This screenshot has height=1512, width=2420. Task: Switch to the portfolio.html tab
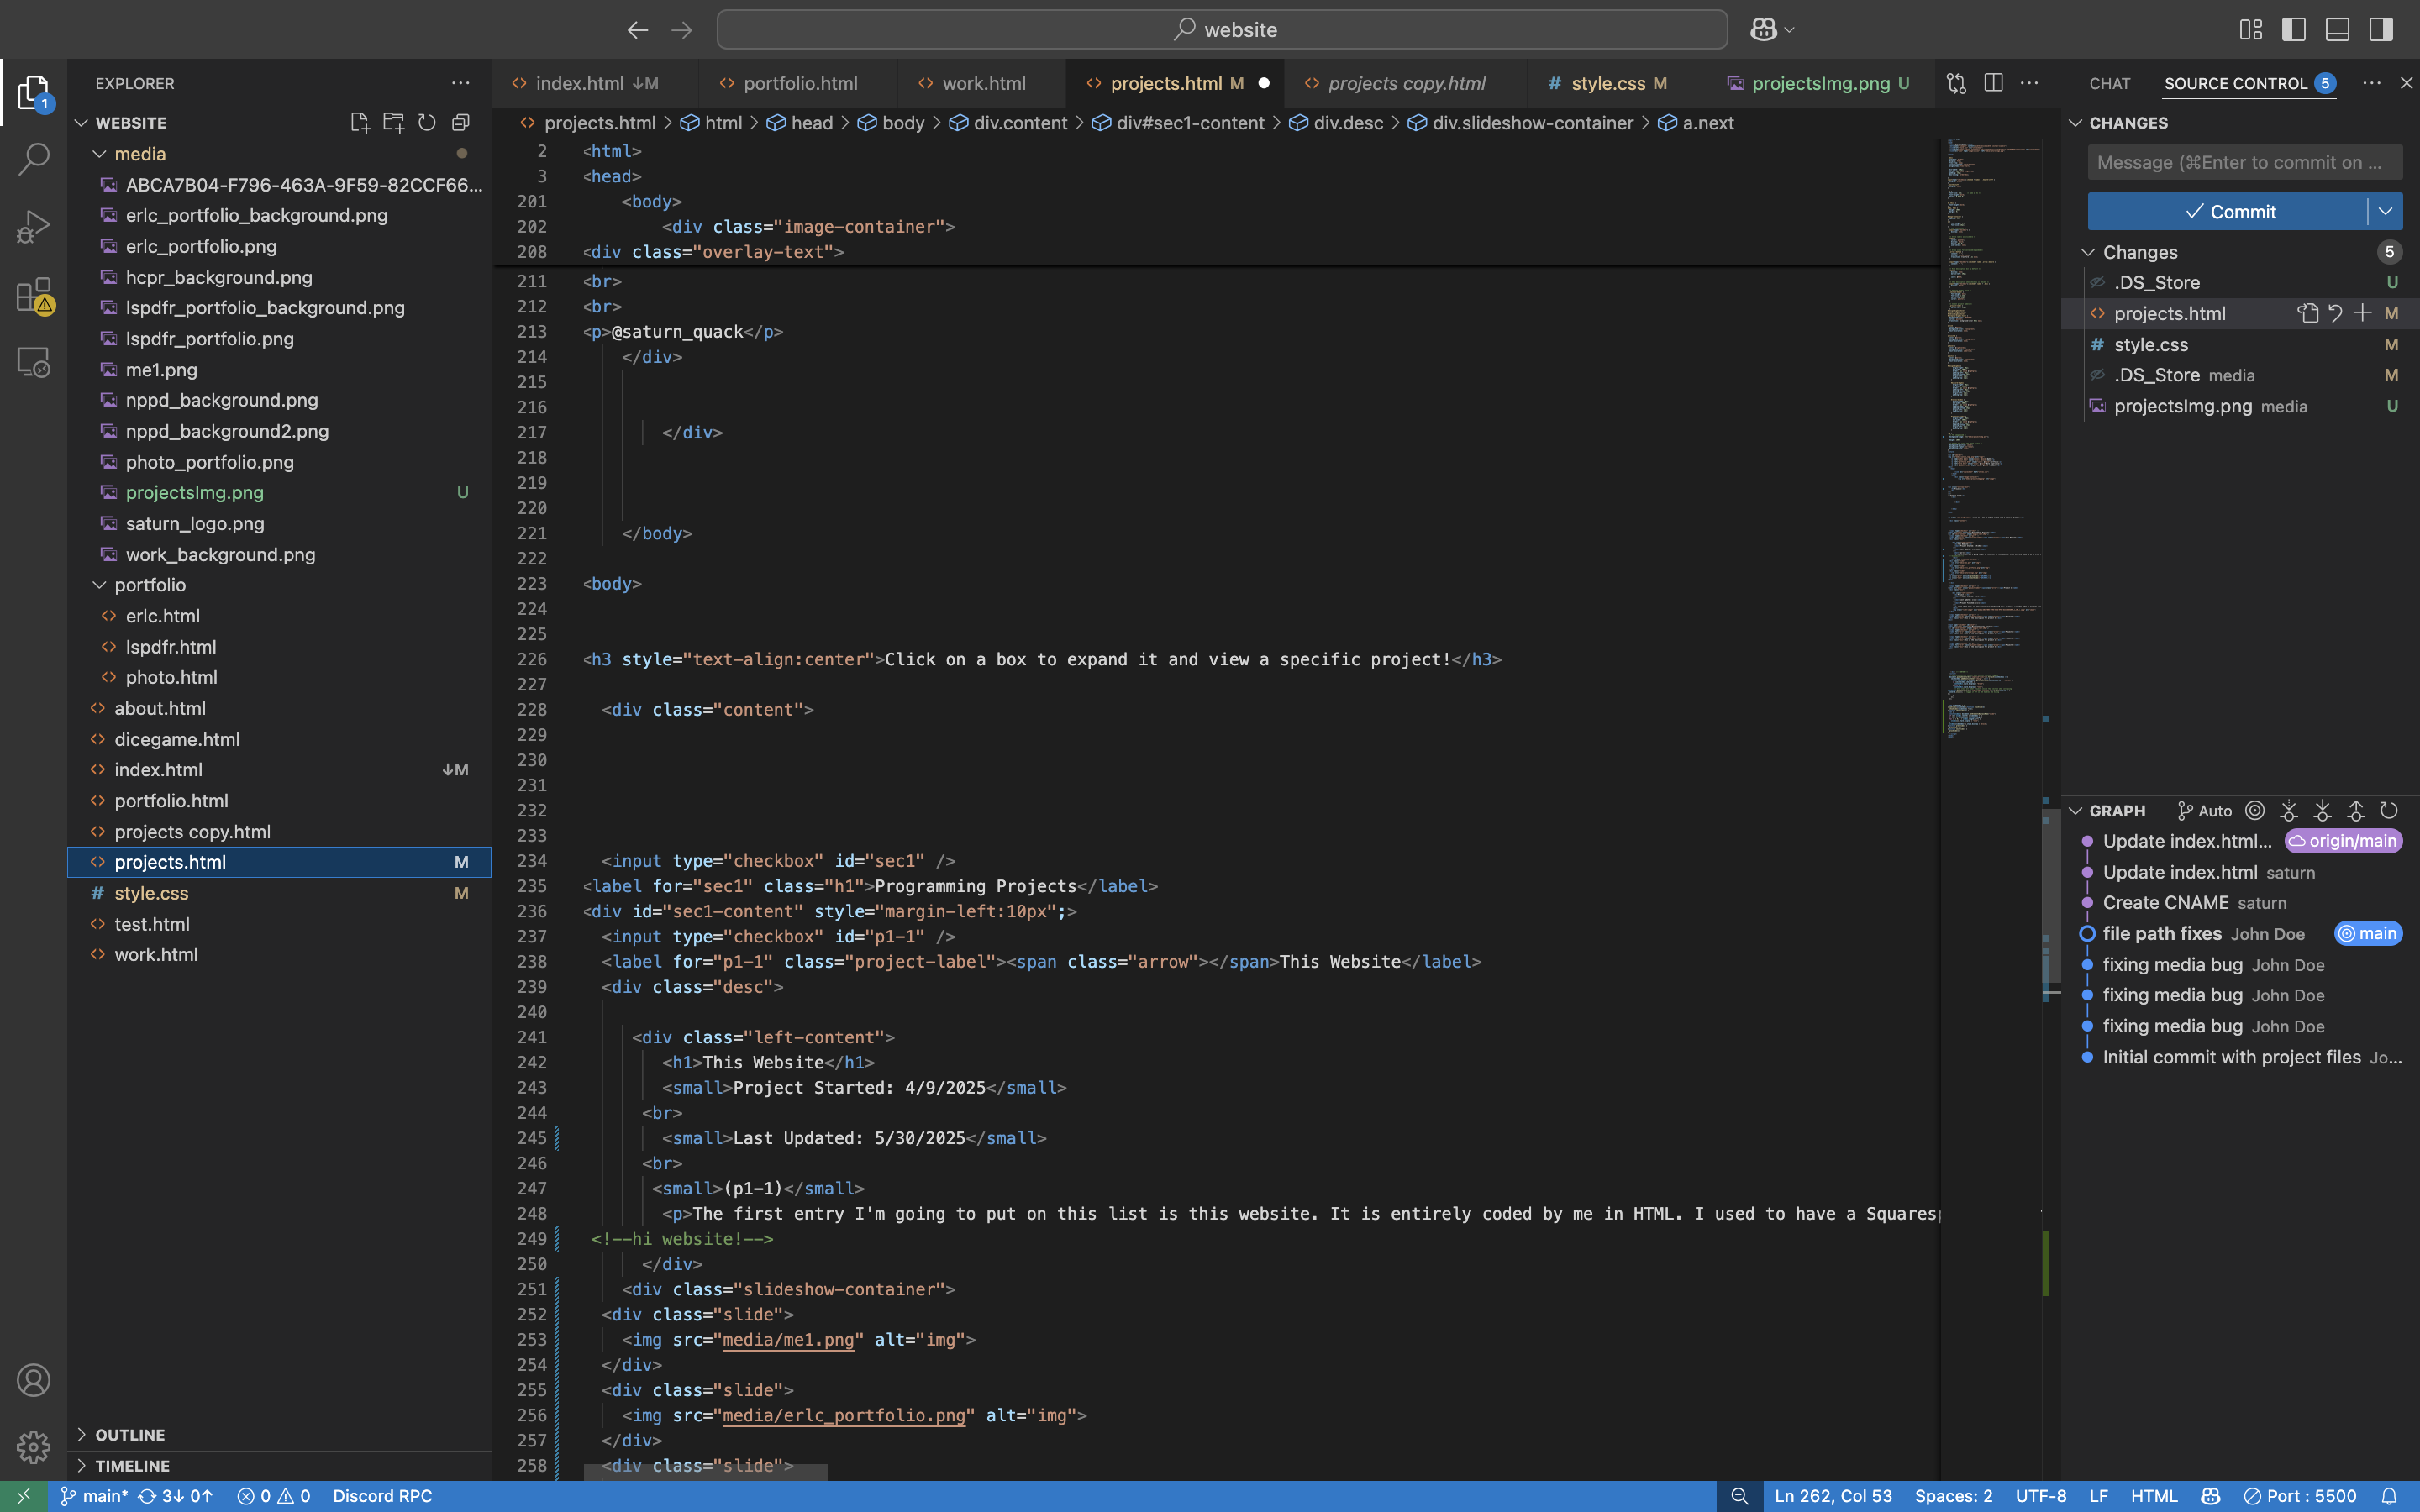pyautogui.click(x=800, y=83)
